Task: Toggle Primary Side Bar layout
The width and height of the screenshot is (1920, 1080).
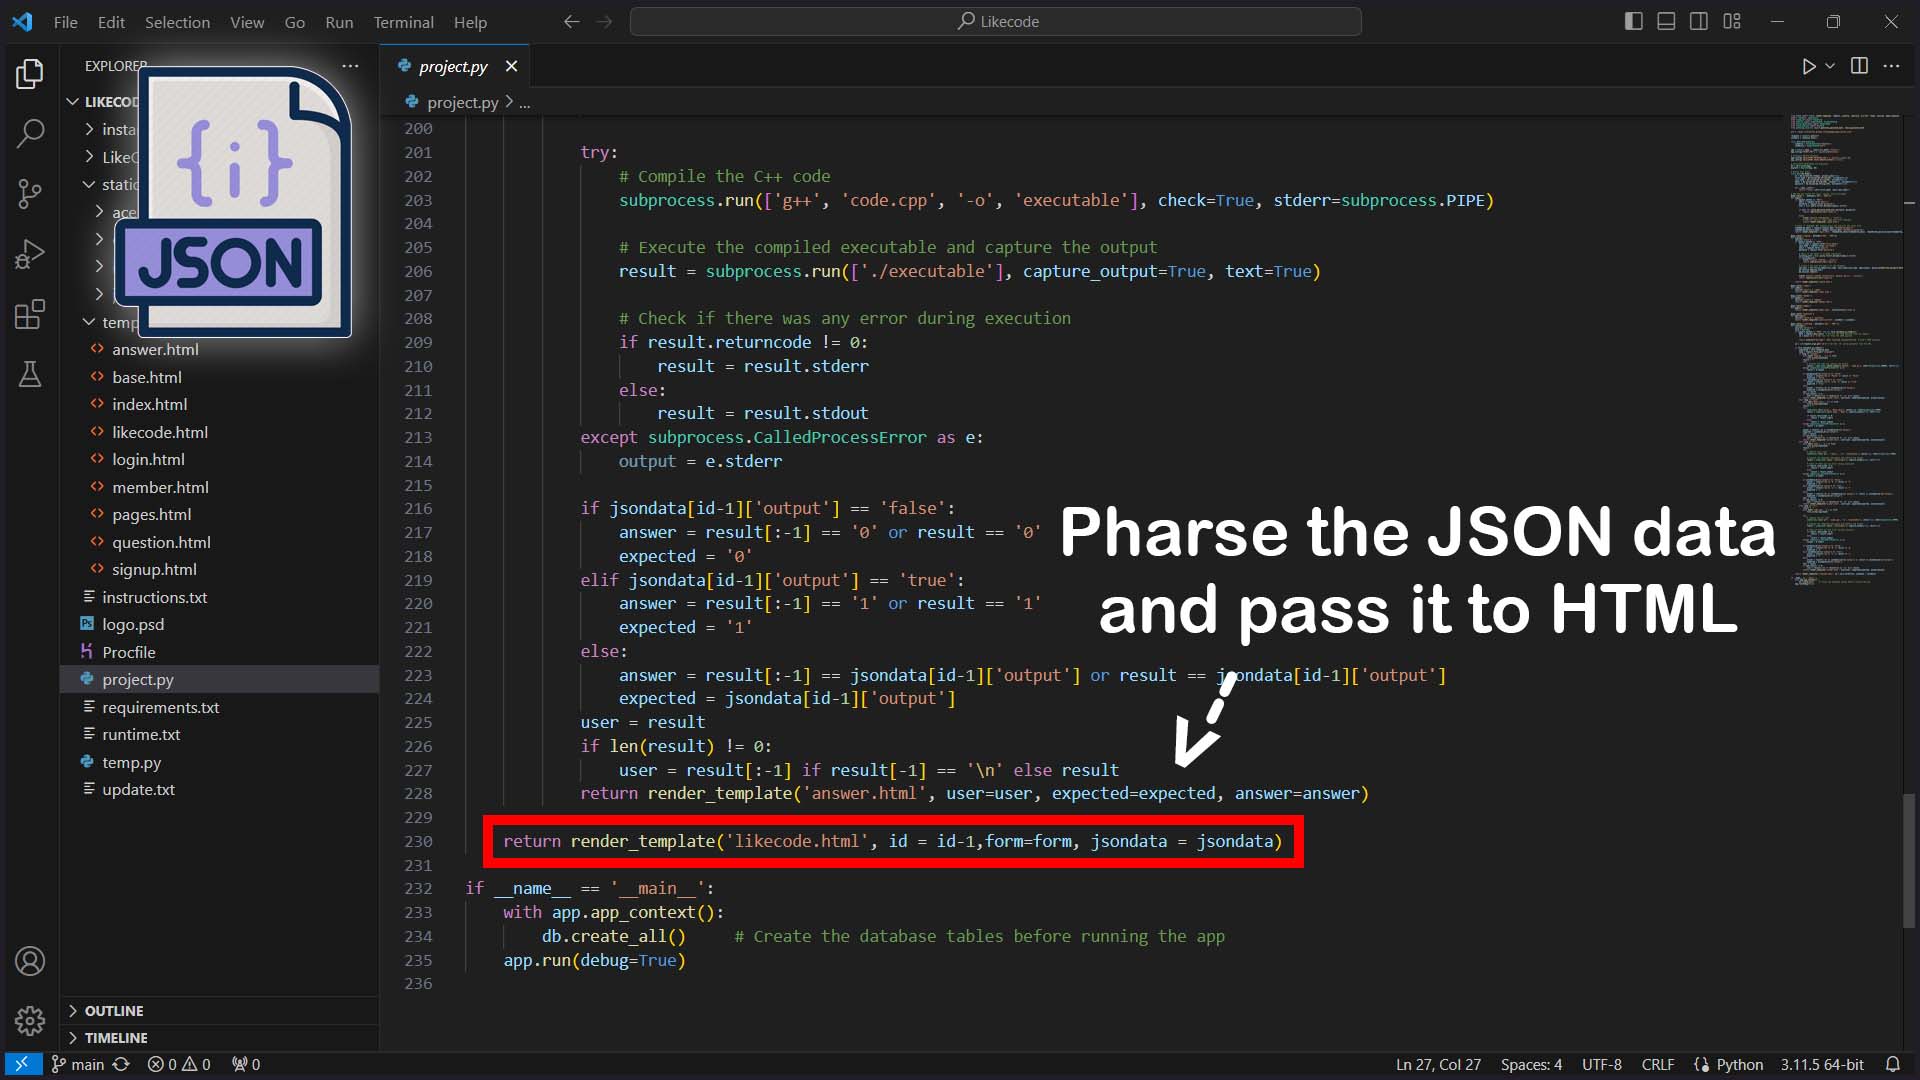Action: 1634,22
